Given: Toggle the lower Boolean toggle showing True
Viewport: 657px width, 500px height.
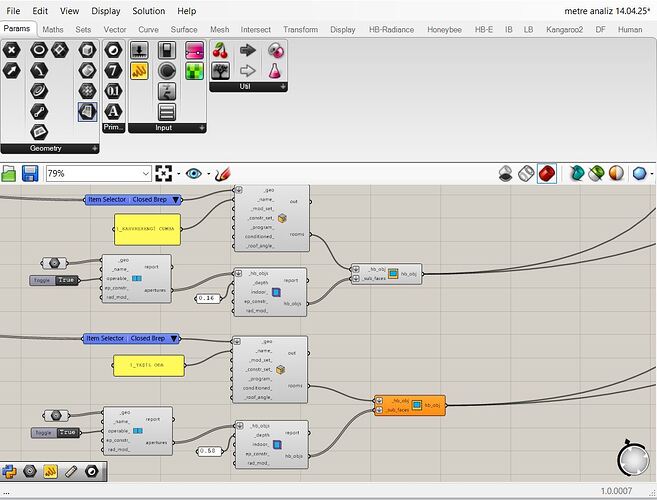Looking at the screenshot, I should [55, 433].
